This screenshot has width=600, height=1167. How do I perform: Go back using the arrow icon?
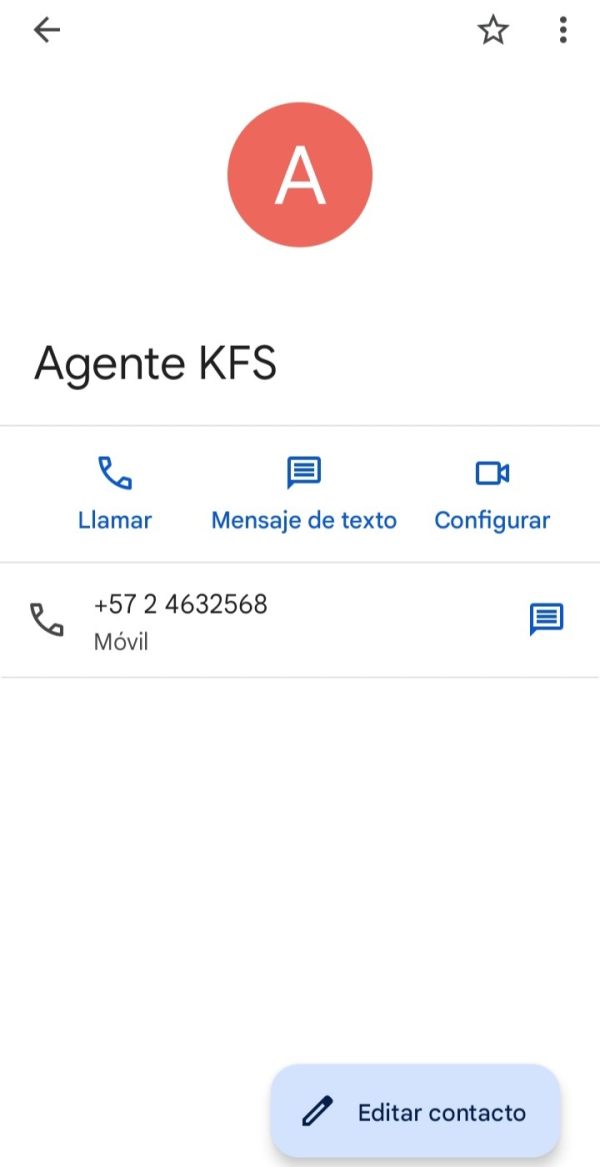pos(46,31)
